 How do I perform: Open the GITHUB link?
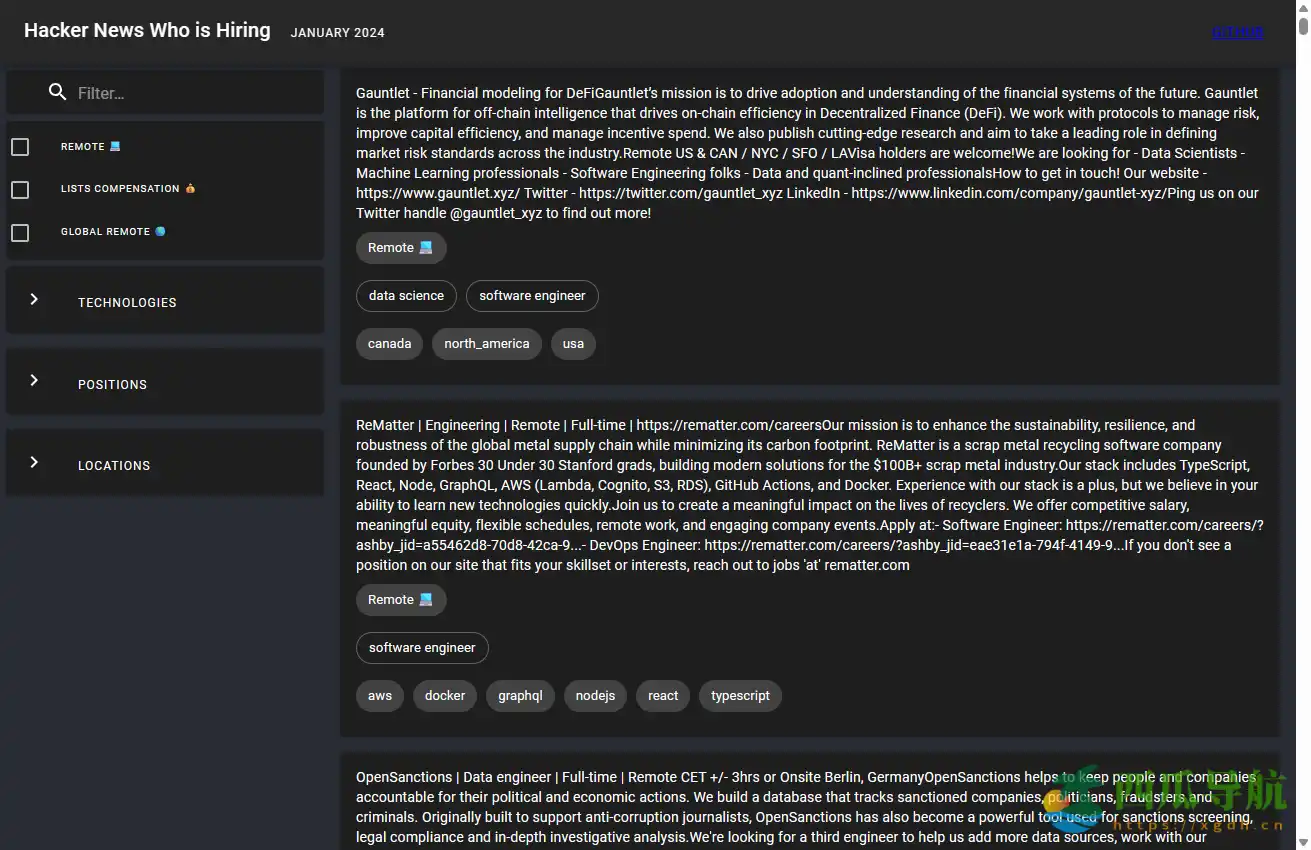(1238, 31)
